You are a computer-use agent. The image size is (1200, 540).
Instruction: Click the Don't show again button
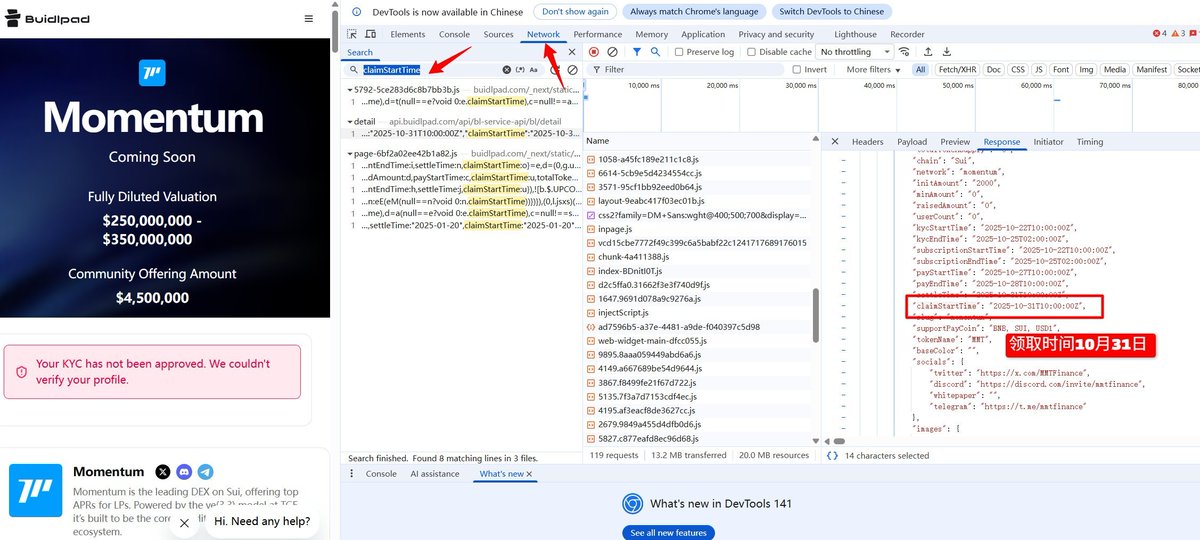coord(575,12)
